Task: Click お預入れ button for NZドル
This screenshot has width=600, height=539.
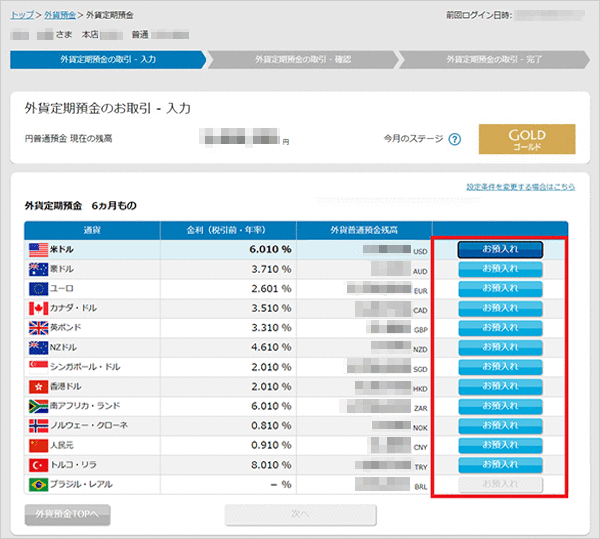Action: point(500,347)
